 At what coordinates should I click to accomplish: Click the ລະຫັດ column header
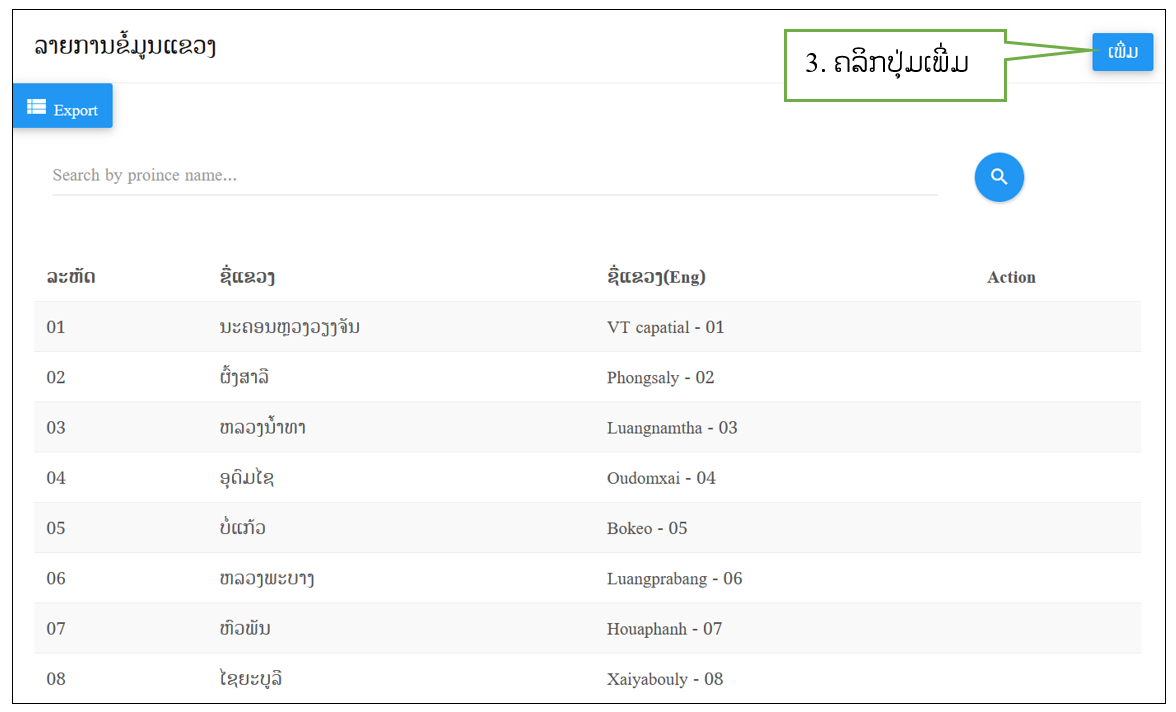(71, 277)
